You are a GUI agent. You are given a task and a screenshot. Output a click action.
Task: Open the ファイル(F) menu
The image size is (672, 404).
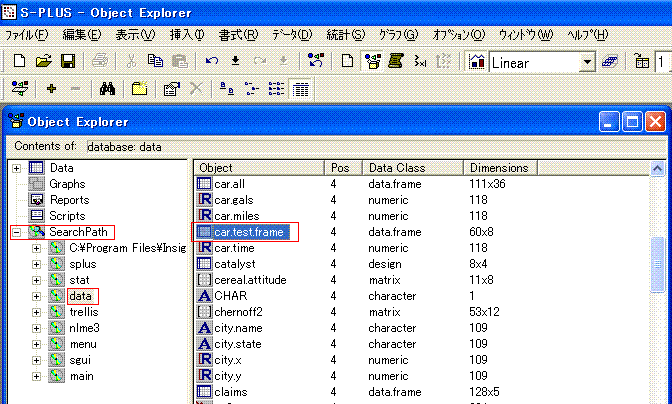tap(27, 35)
